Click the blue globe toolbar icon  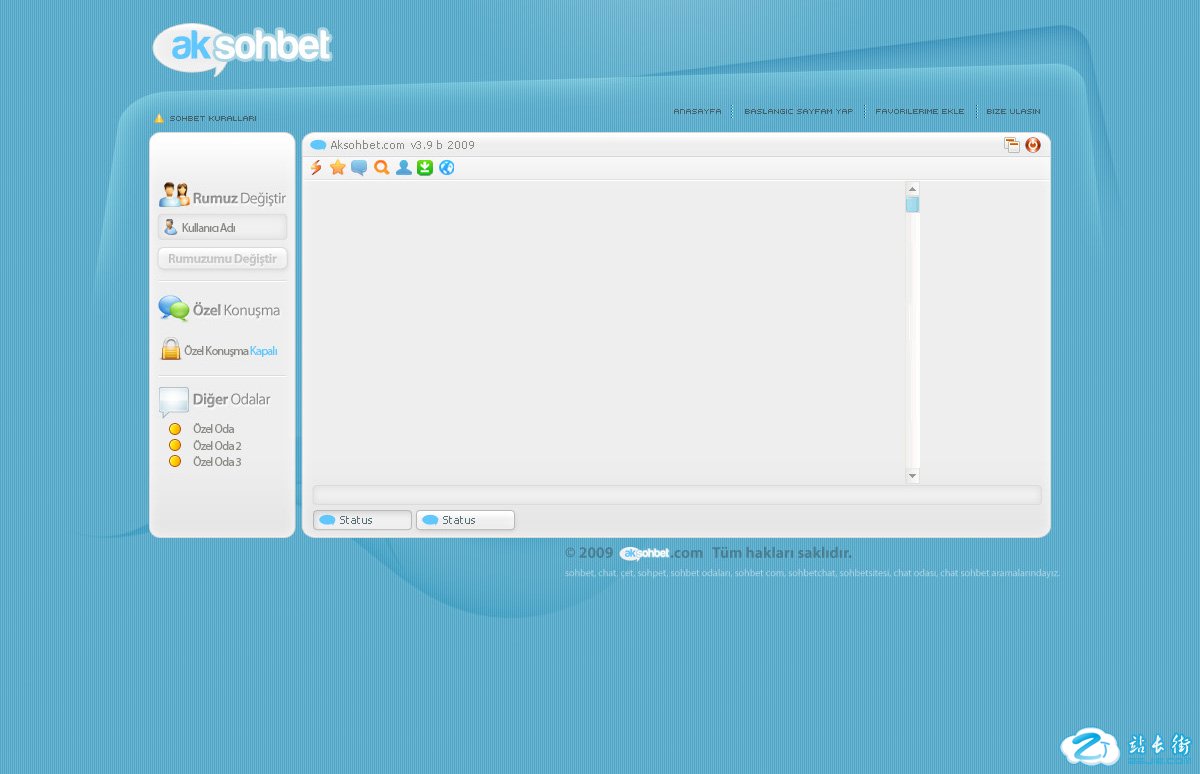447,168
